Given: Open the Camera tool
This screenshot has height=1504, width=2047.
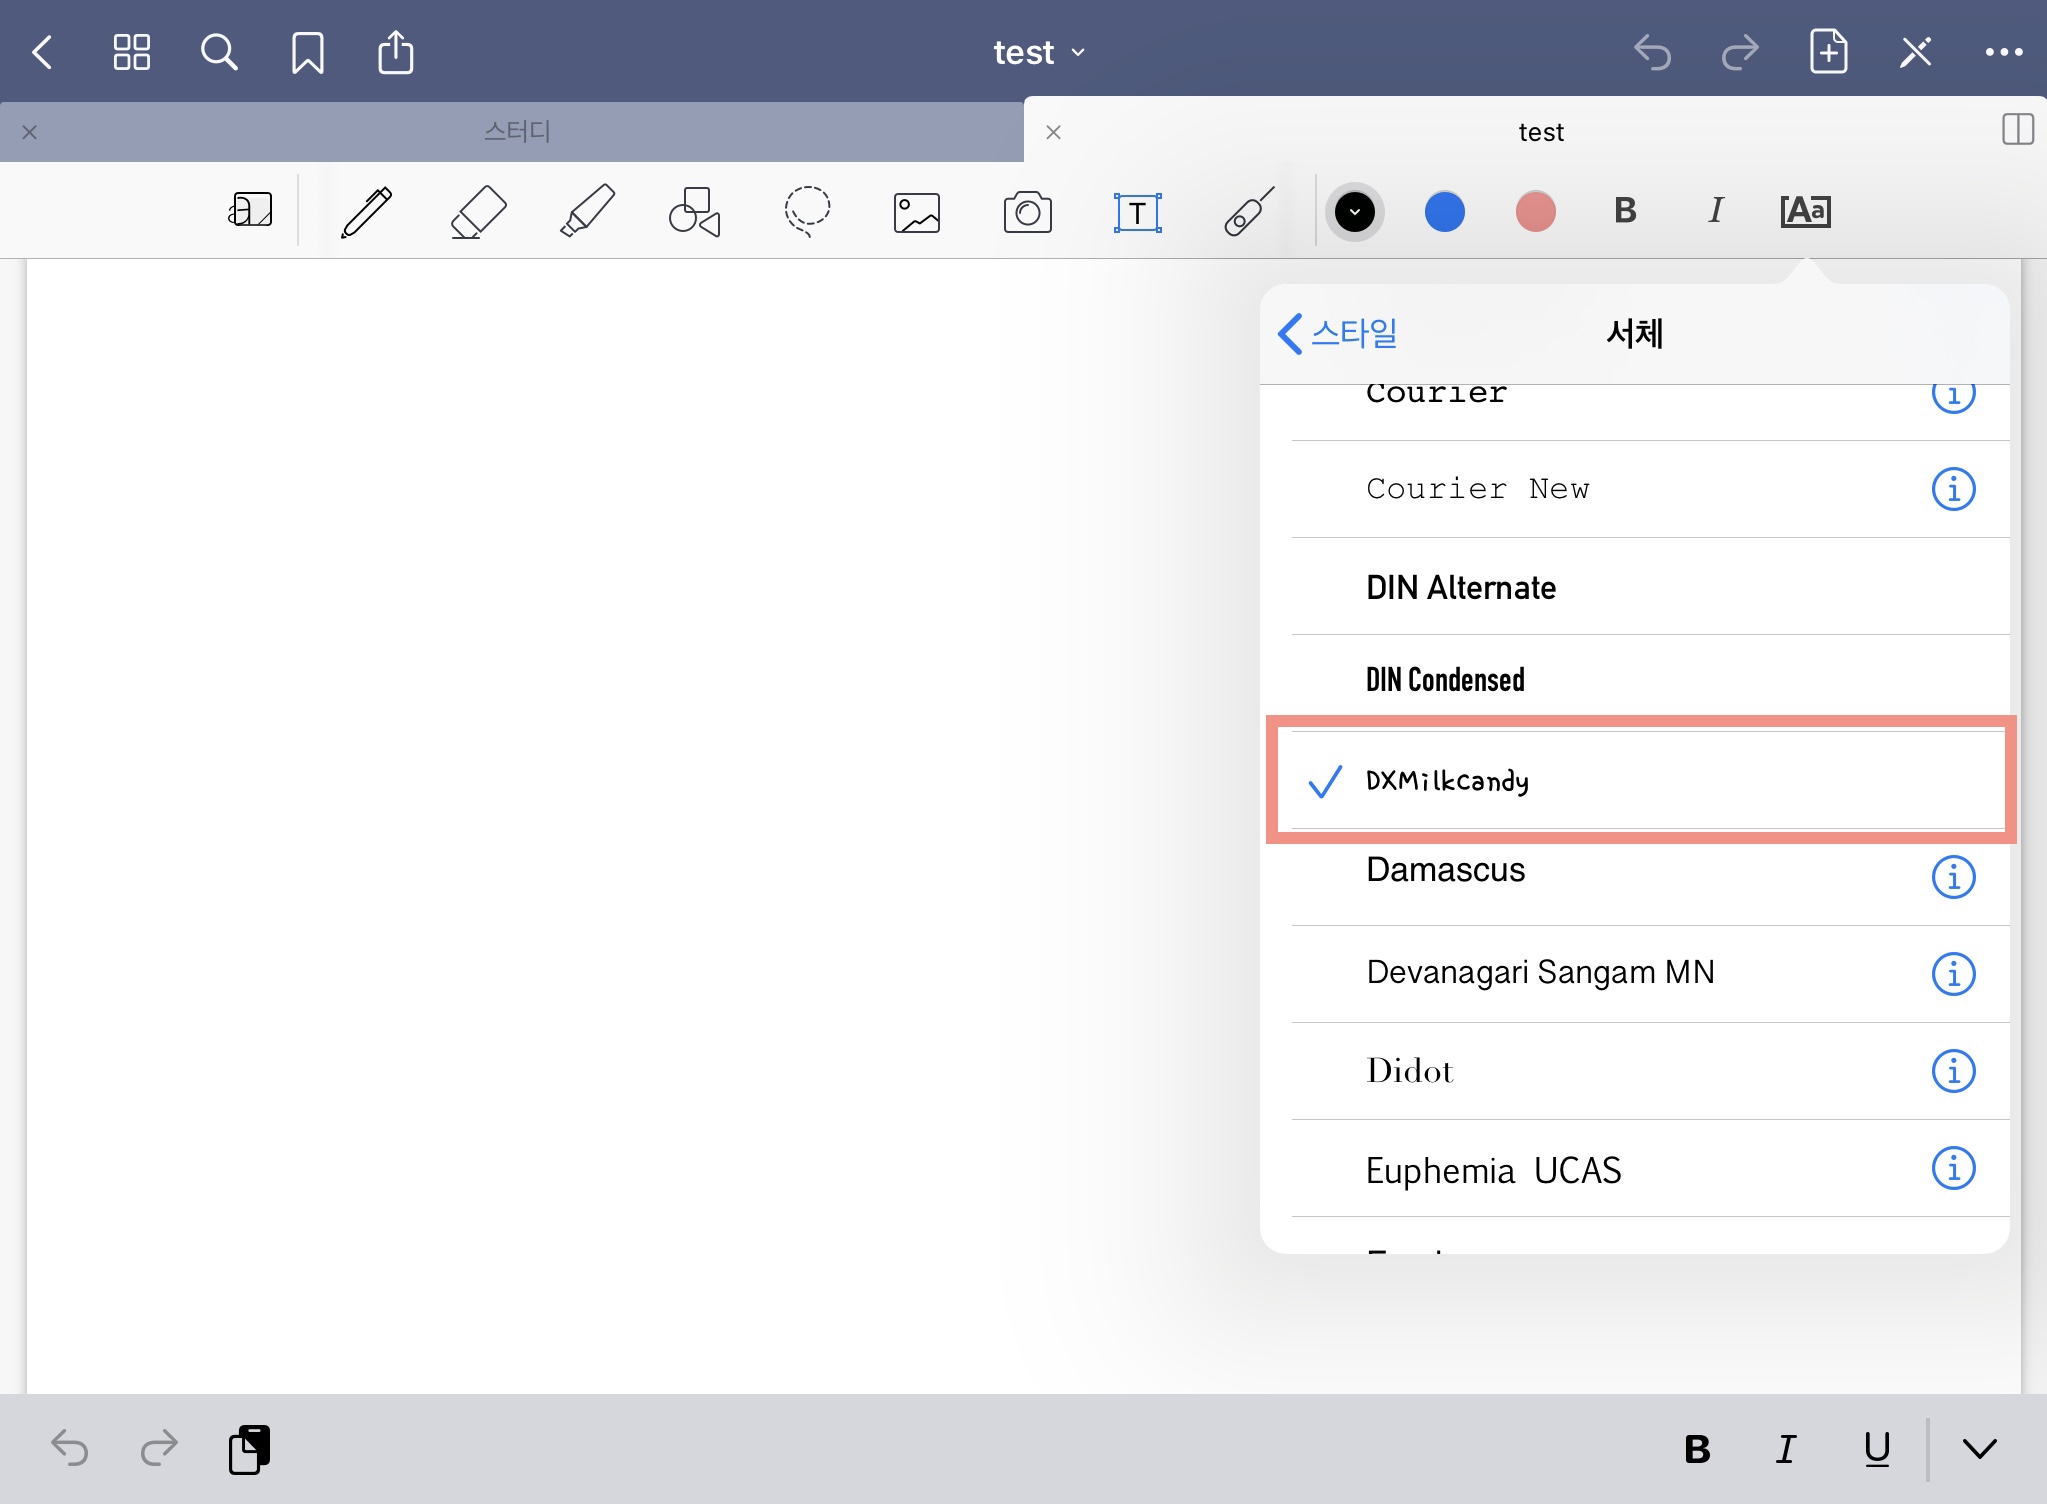Looking at the screenshot, I should coord(1027,212).
